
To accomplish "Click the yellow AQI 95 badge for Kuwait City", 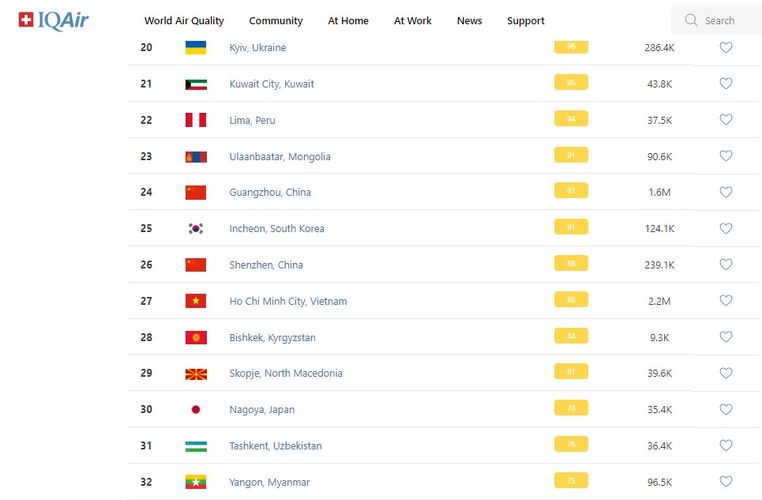I will click(x=571, y=83).
